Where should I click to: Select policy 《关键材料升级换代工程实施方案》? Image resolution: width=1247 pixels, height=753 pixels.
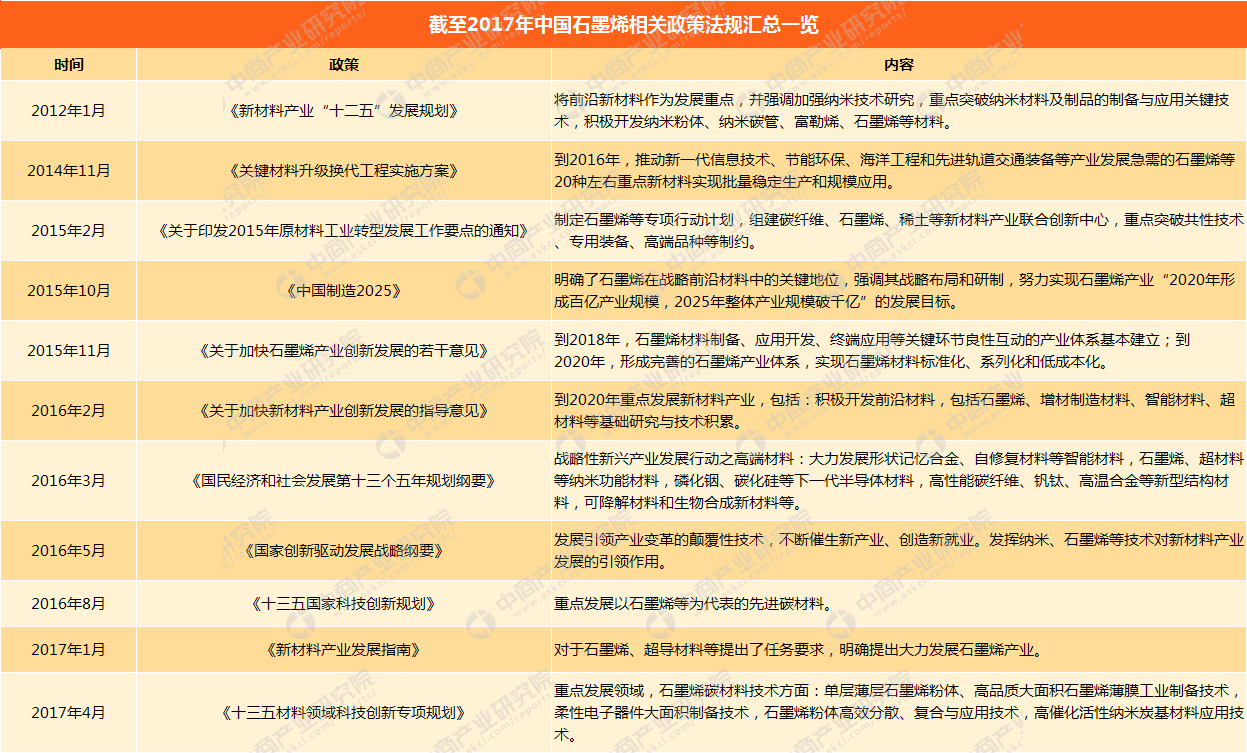(x=343, y=171)
